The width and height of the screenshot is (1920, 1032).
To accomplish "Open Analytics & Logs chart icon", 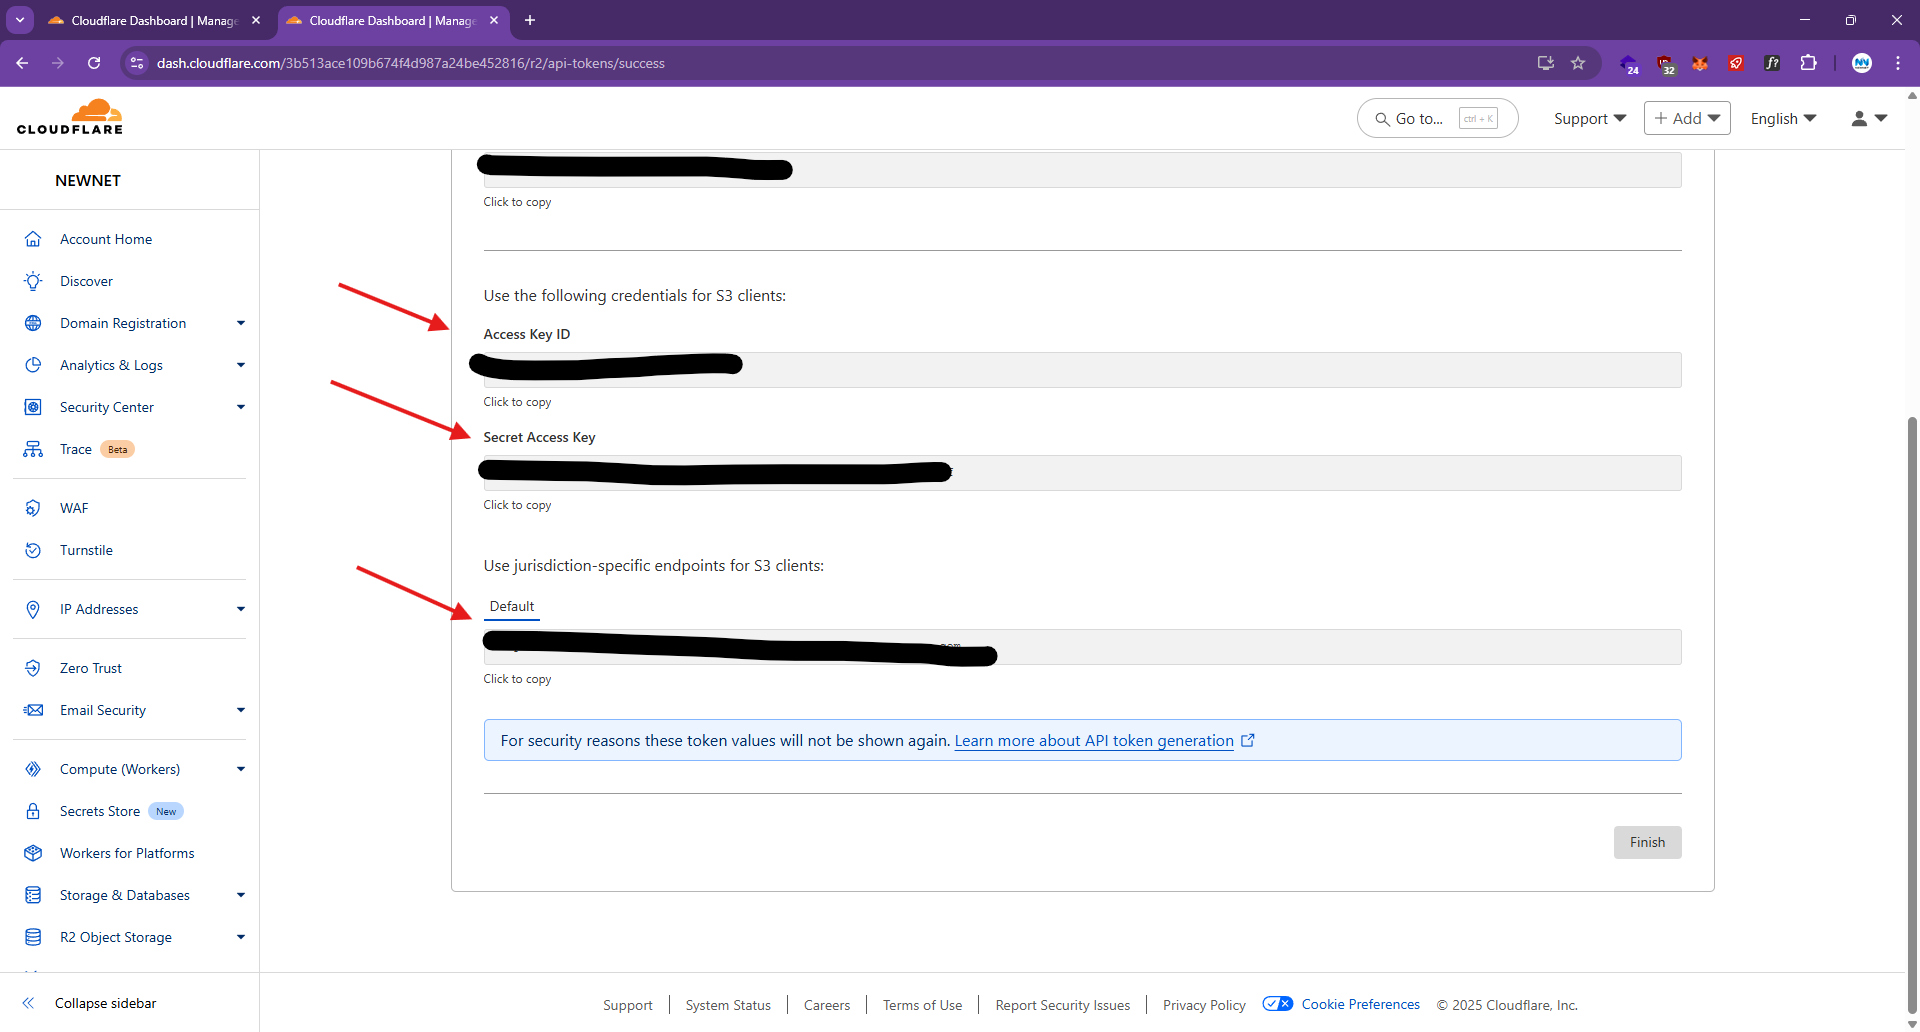I will [33, 365].
